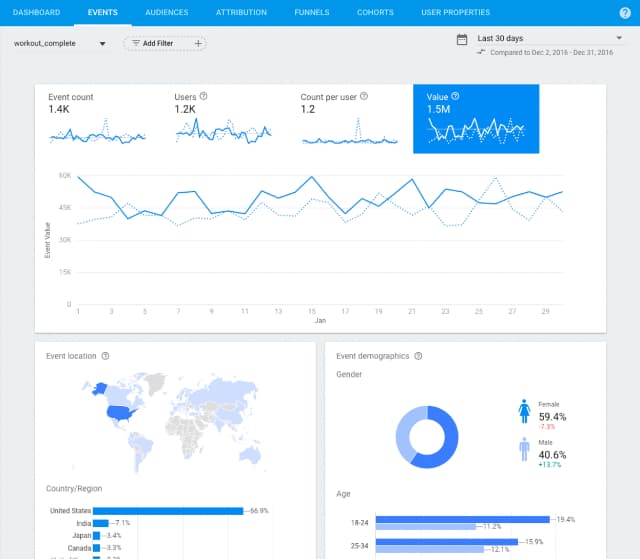Screen dimensions: 640x560
Task: Go to the Attribution tab
Action: coord(241,13)
